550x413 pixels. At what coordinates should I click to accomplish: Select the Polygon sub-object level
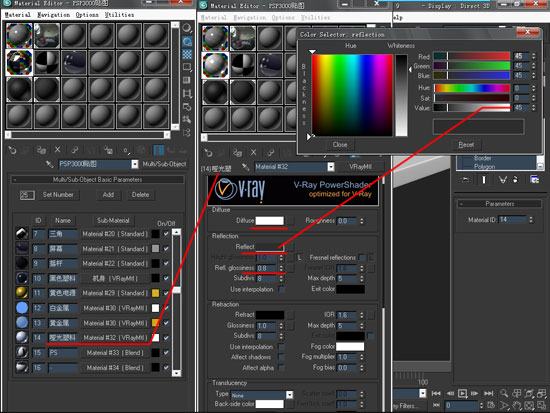tap(484, 166)
